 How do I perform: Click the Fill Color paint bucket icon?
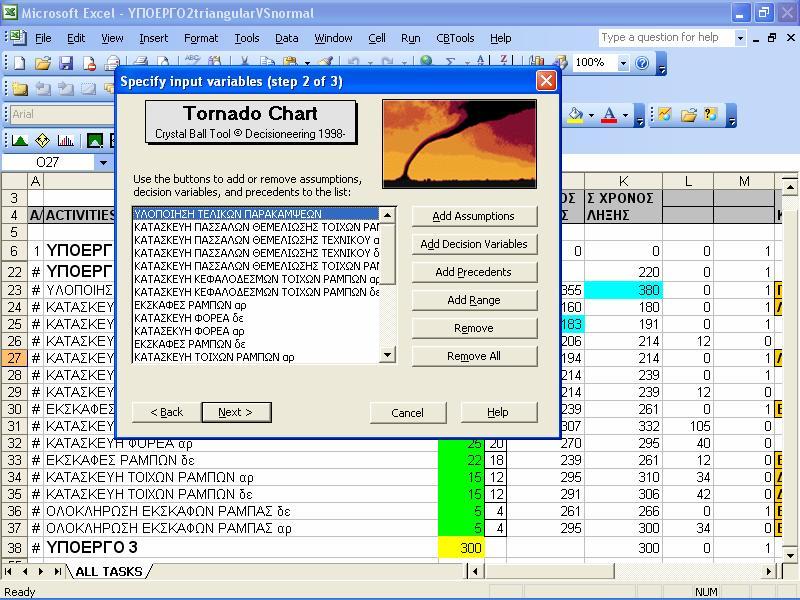pos(576,115)
